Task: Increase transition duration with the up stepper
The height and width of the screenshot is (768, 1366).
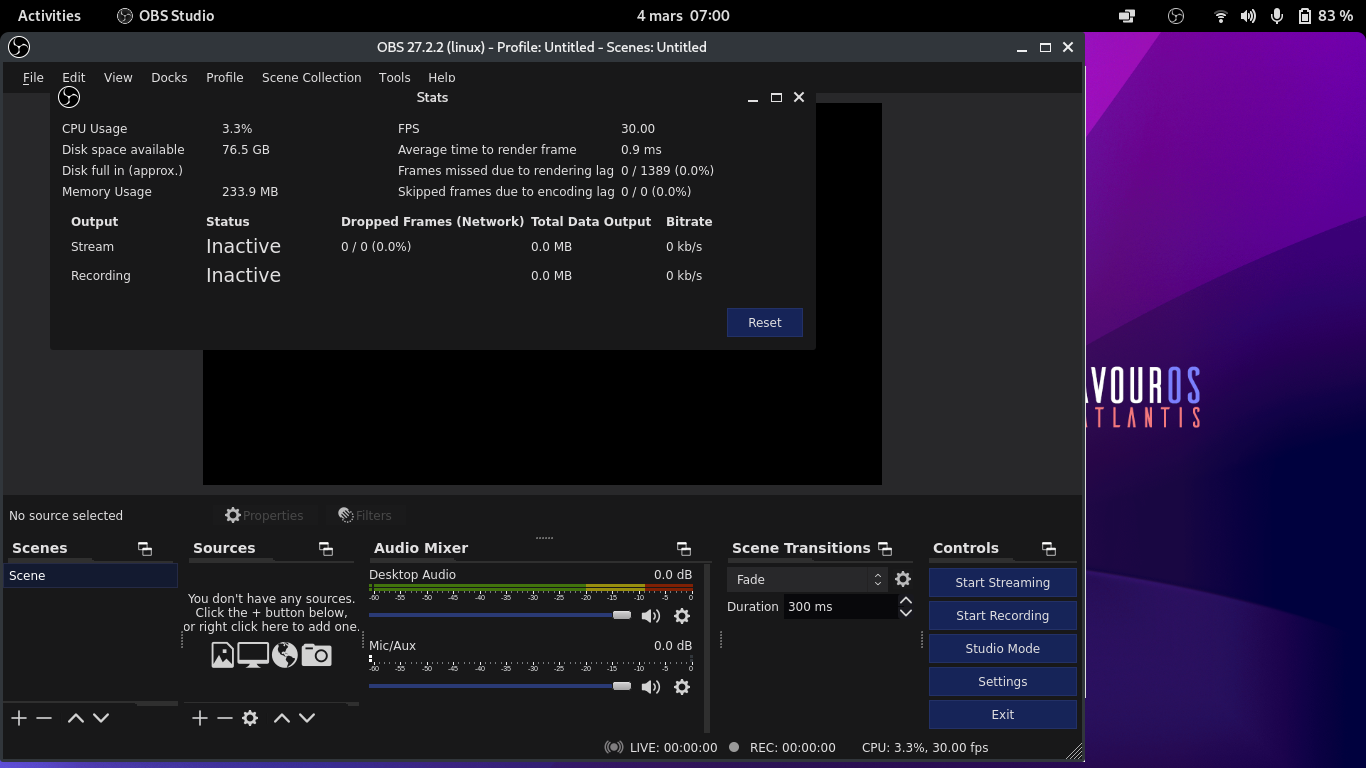Action: coord(905,600)
